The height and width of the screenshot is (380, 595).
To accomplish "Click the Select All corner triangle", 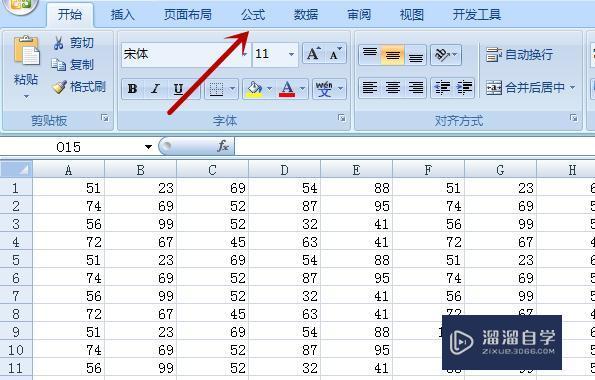I will point(17,169).
